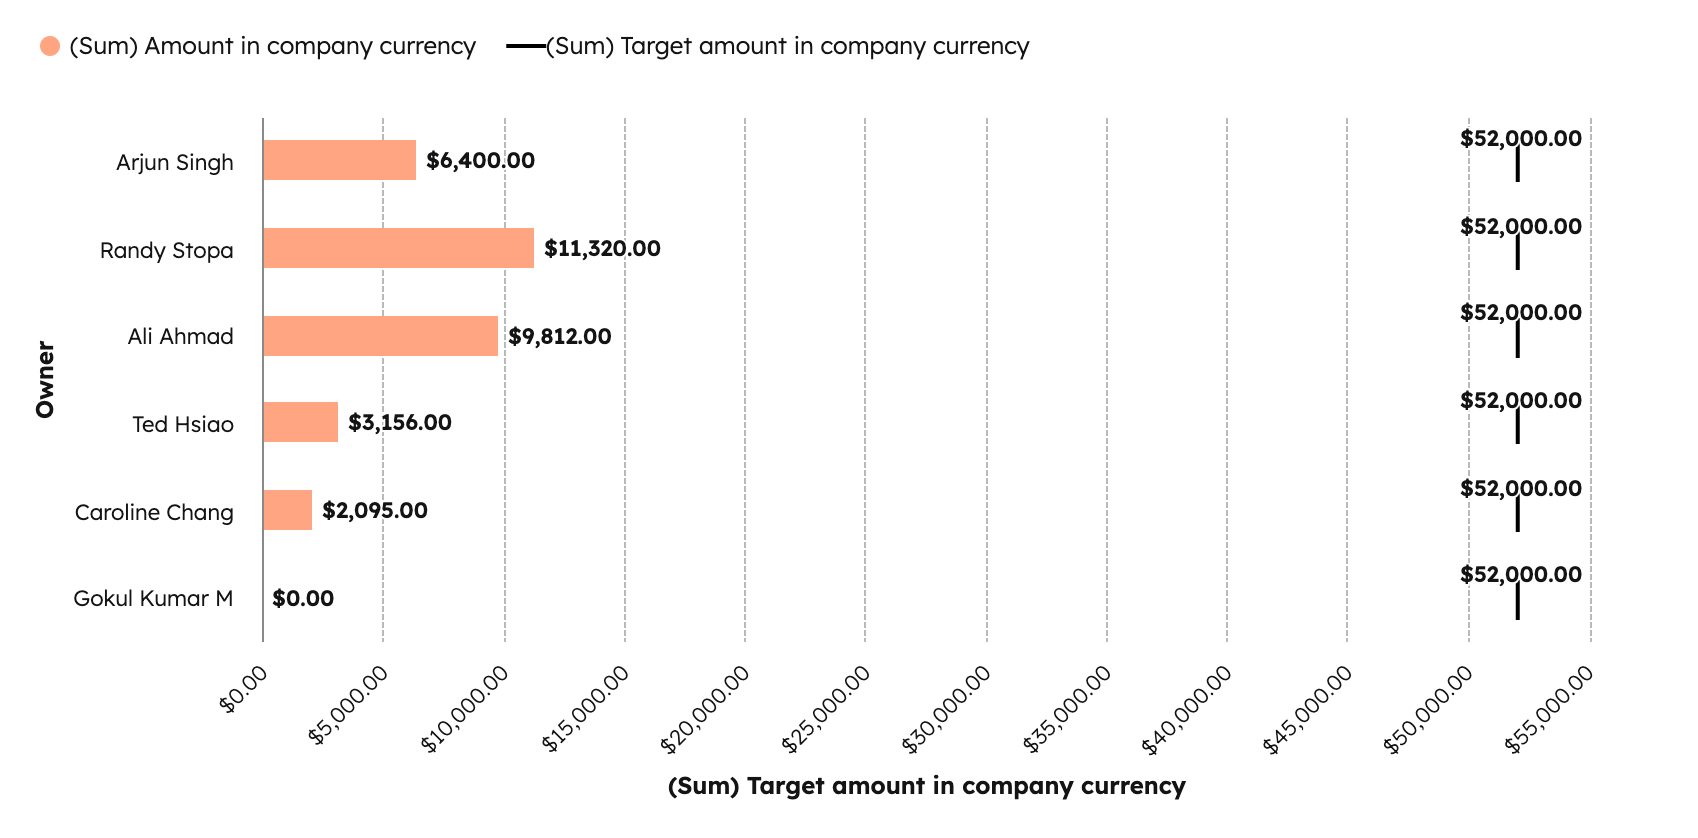This screenshot has height=838, width=1698.
Task: Click the vertical Owner axis title
Action: (45, 379)
